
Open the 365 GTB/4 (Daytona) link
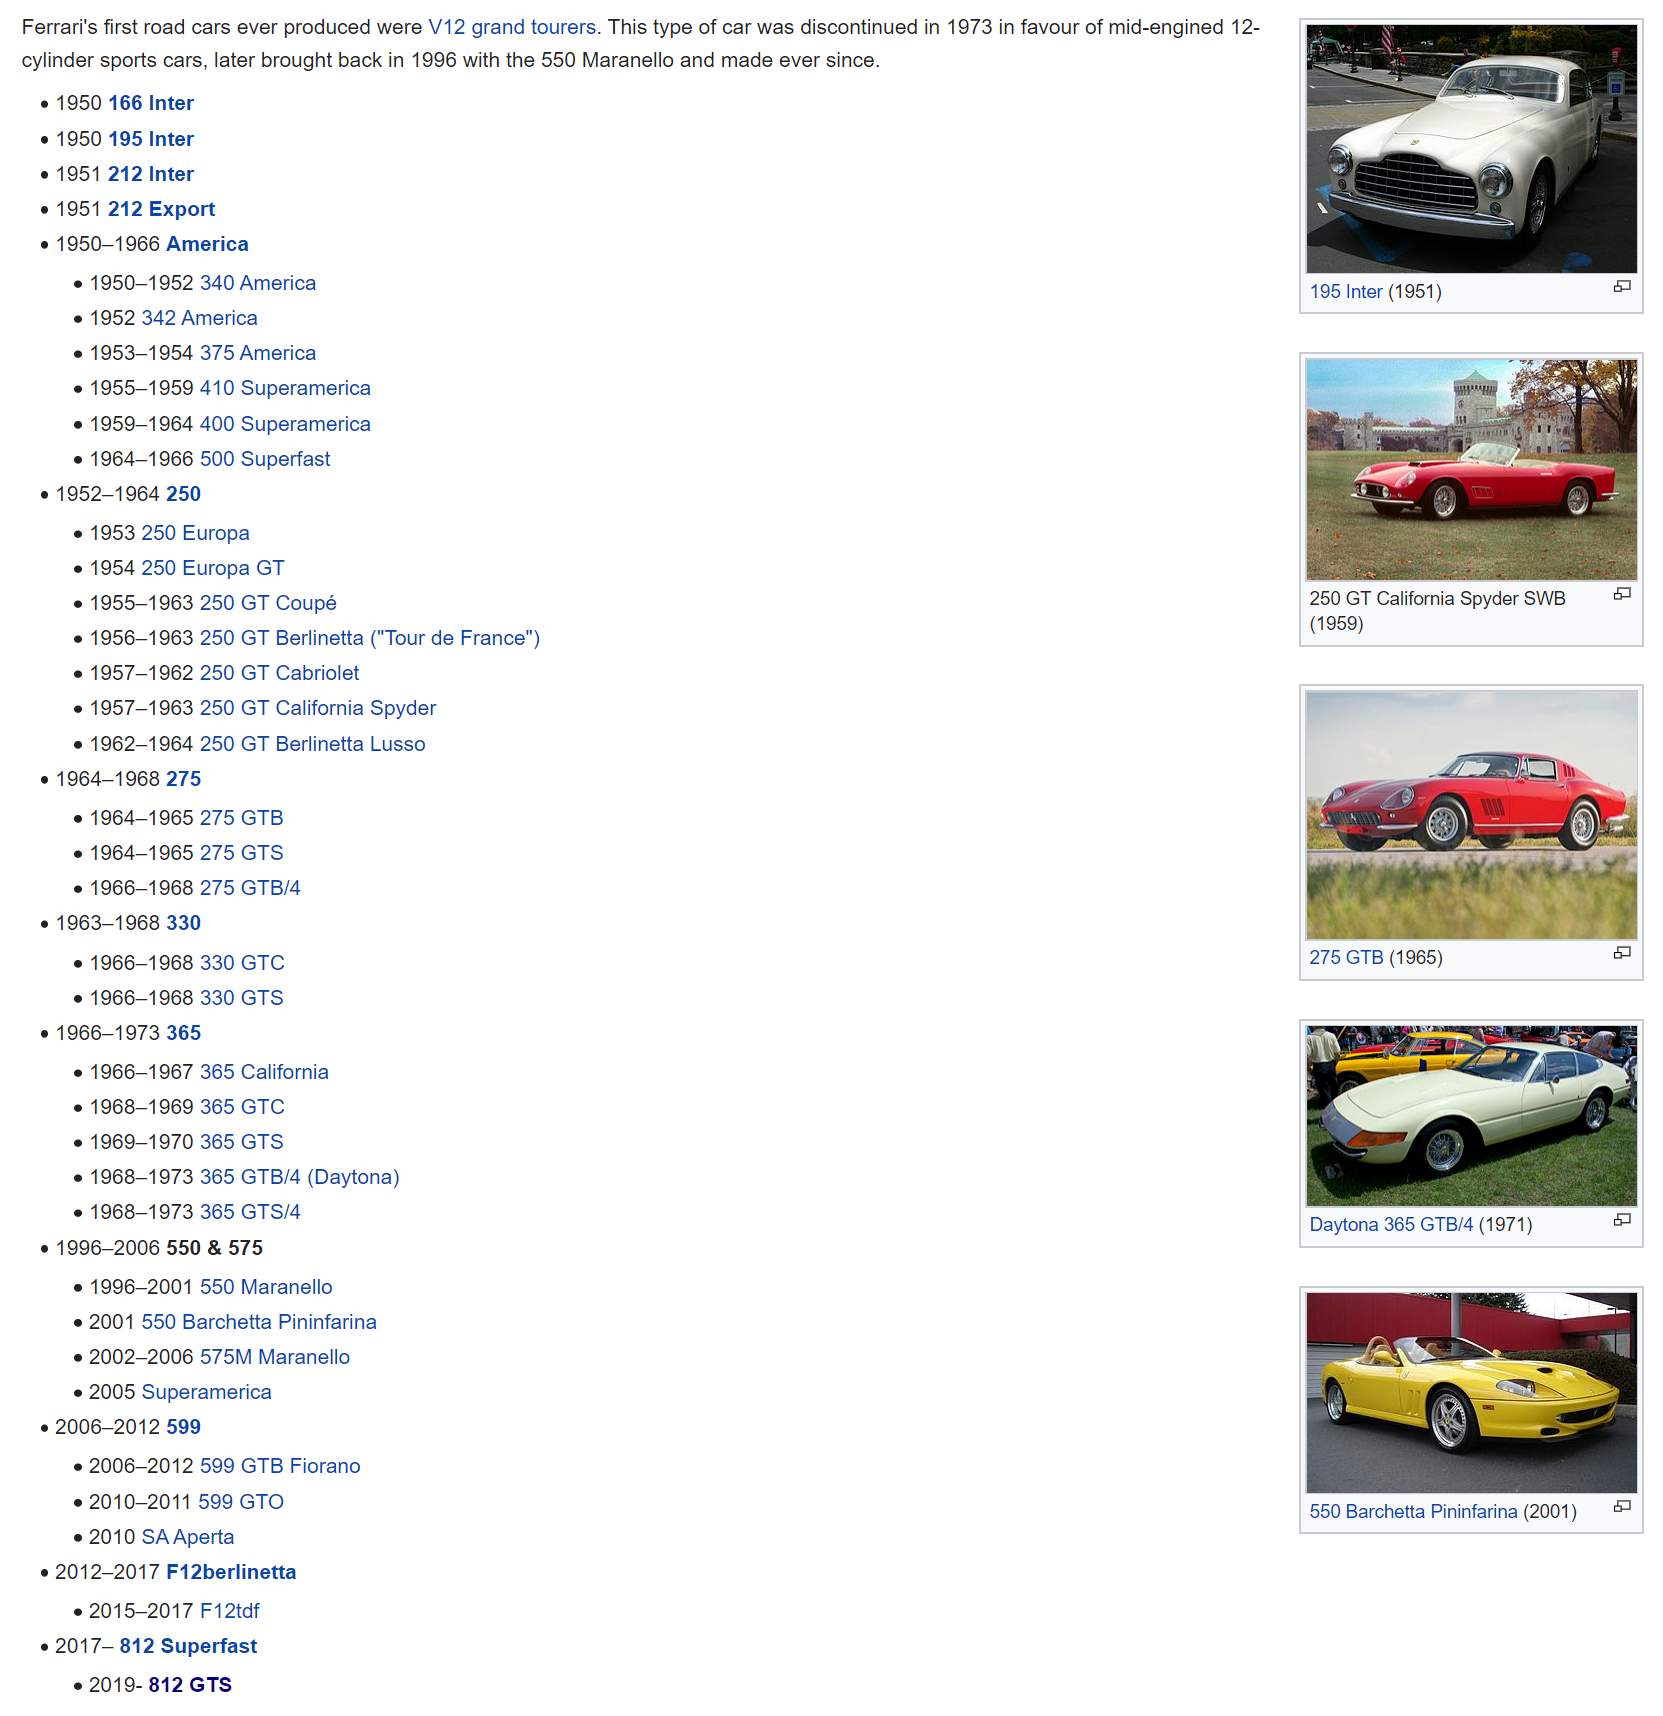point(300,1177)
